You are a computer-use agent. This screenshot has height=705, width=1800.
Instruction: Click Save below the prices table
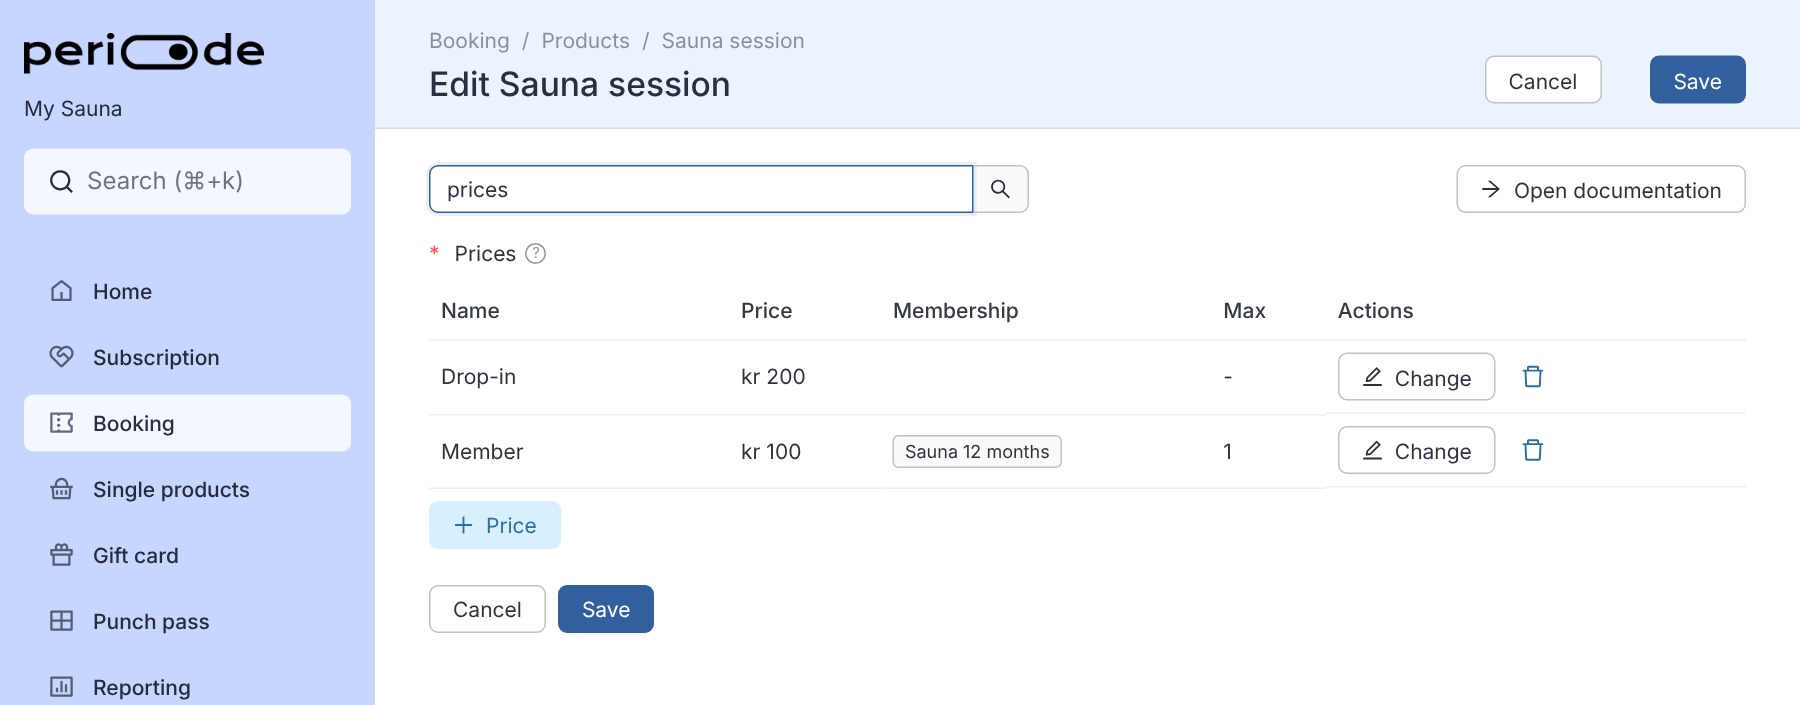[x=606, y=609]
